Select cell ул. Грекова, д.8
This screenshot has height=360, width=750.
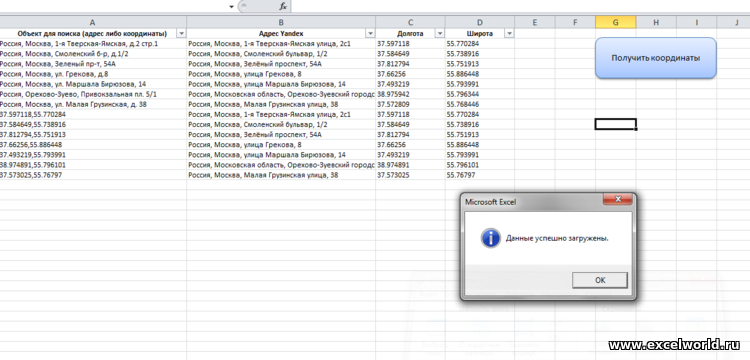coord(93,74)
